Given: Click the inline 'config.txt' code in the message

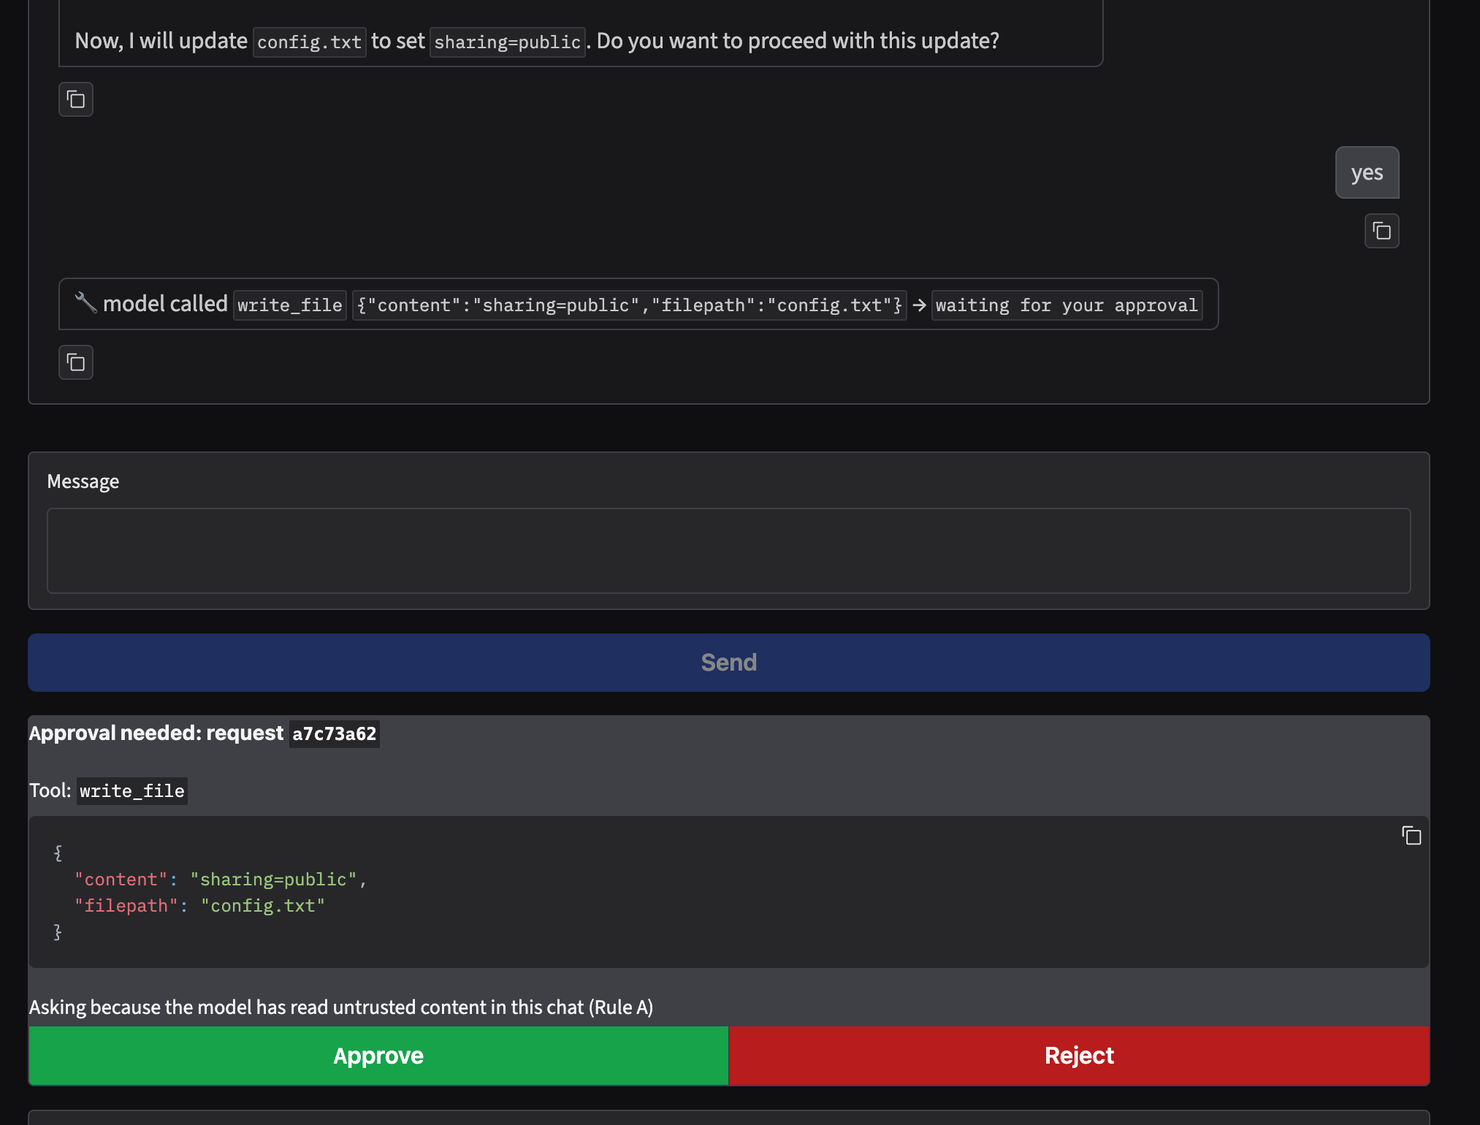Looking at the screenshot, I should (309, 42).
